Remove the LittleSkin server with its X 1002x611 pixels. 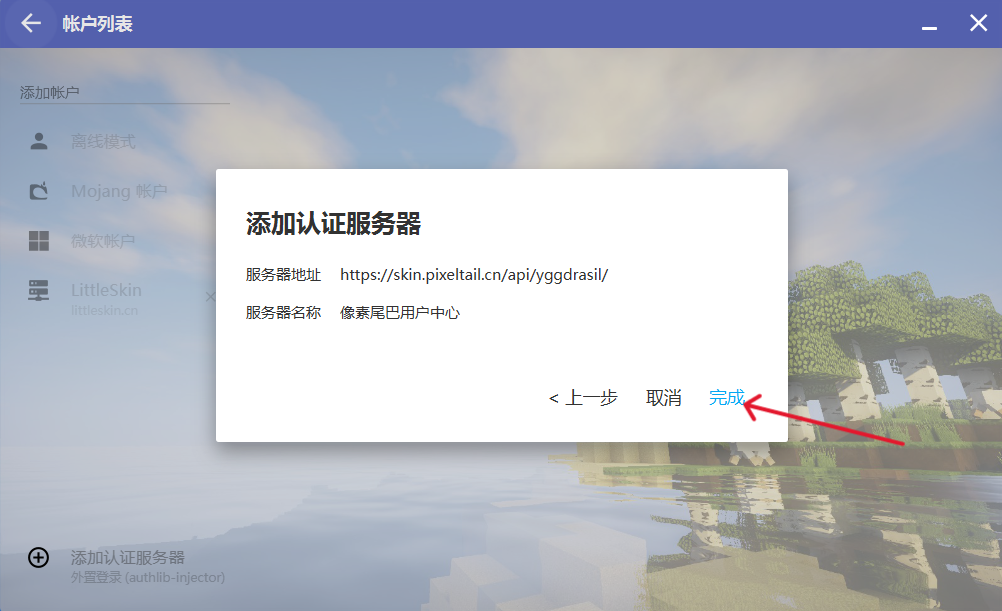[x=210, y=297]
